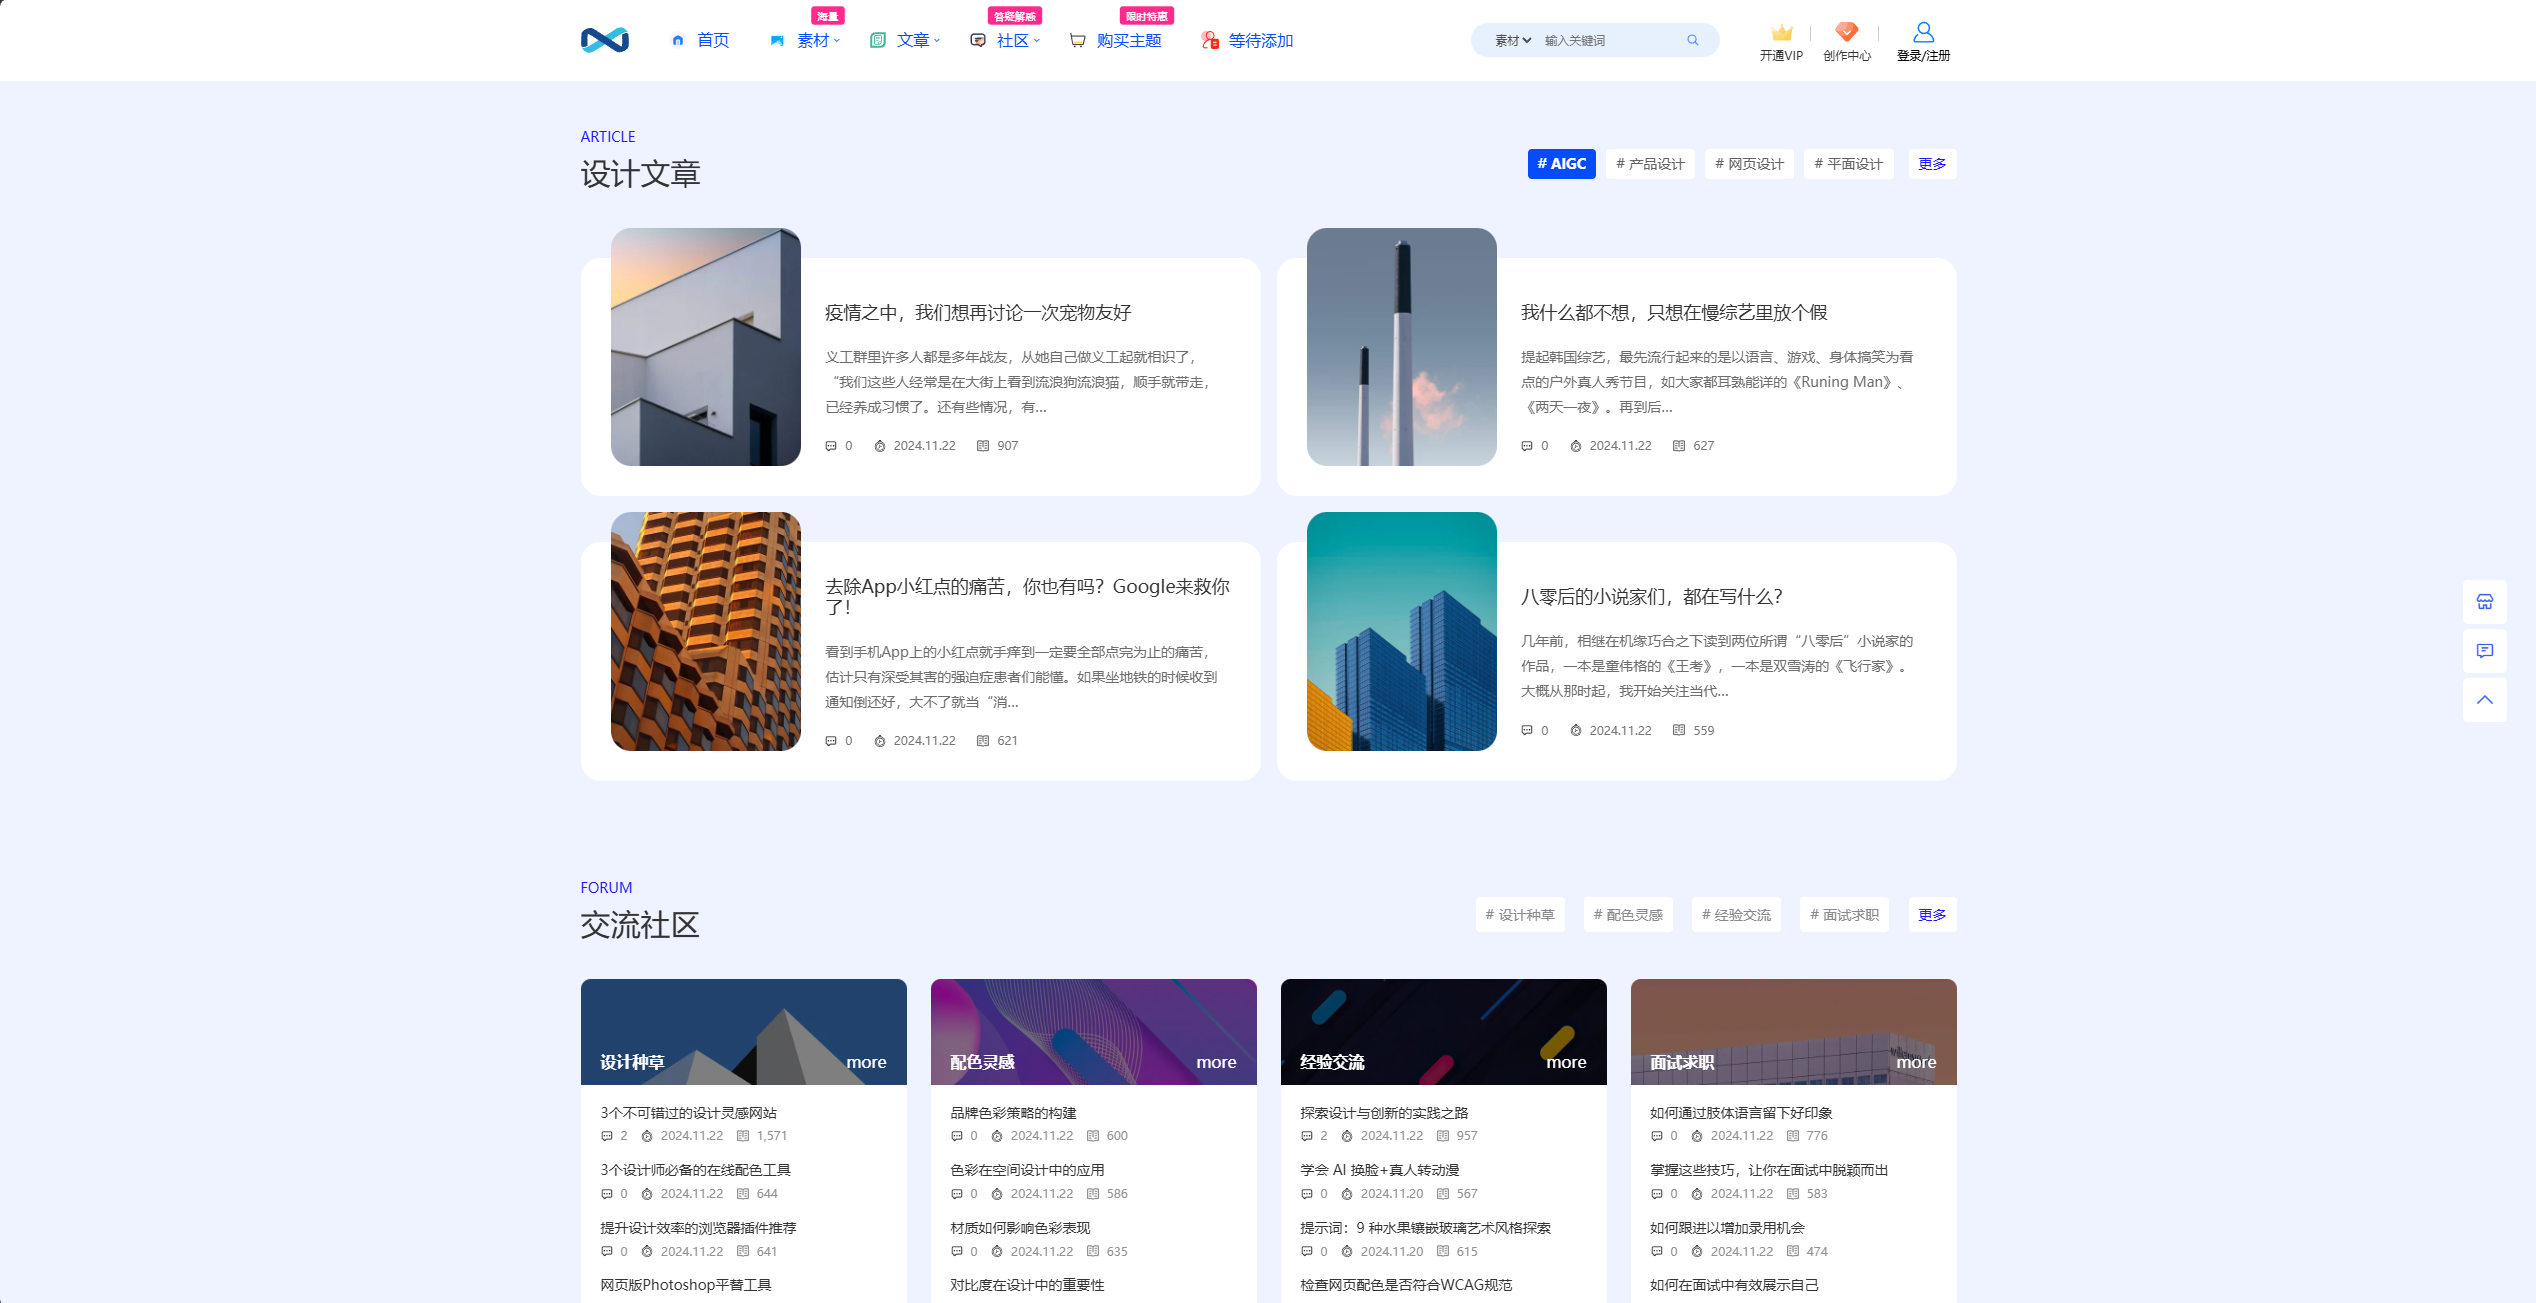
Task: Click the site logo in the header
Action: pyautogui.click(x=604, y=40)
